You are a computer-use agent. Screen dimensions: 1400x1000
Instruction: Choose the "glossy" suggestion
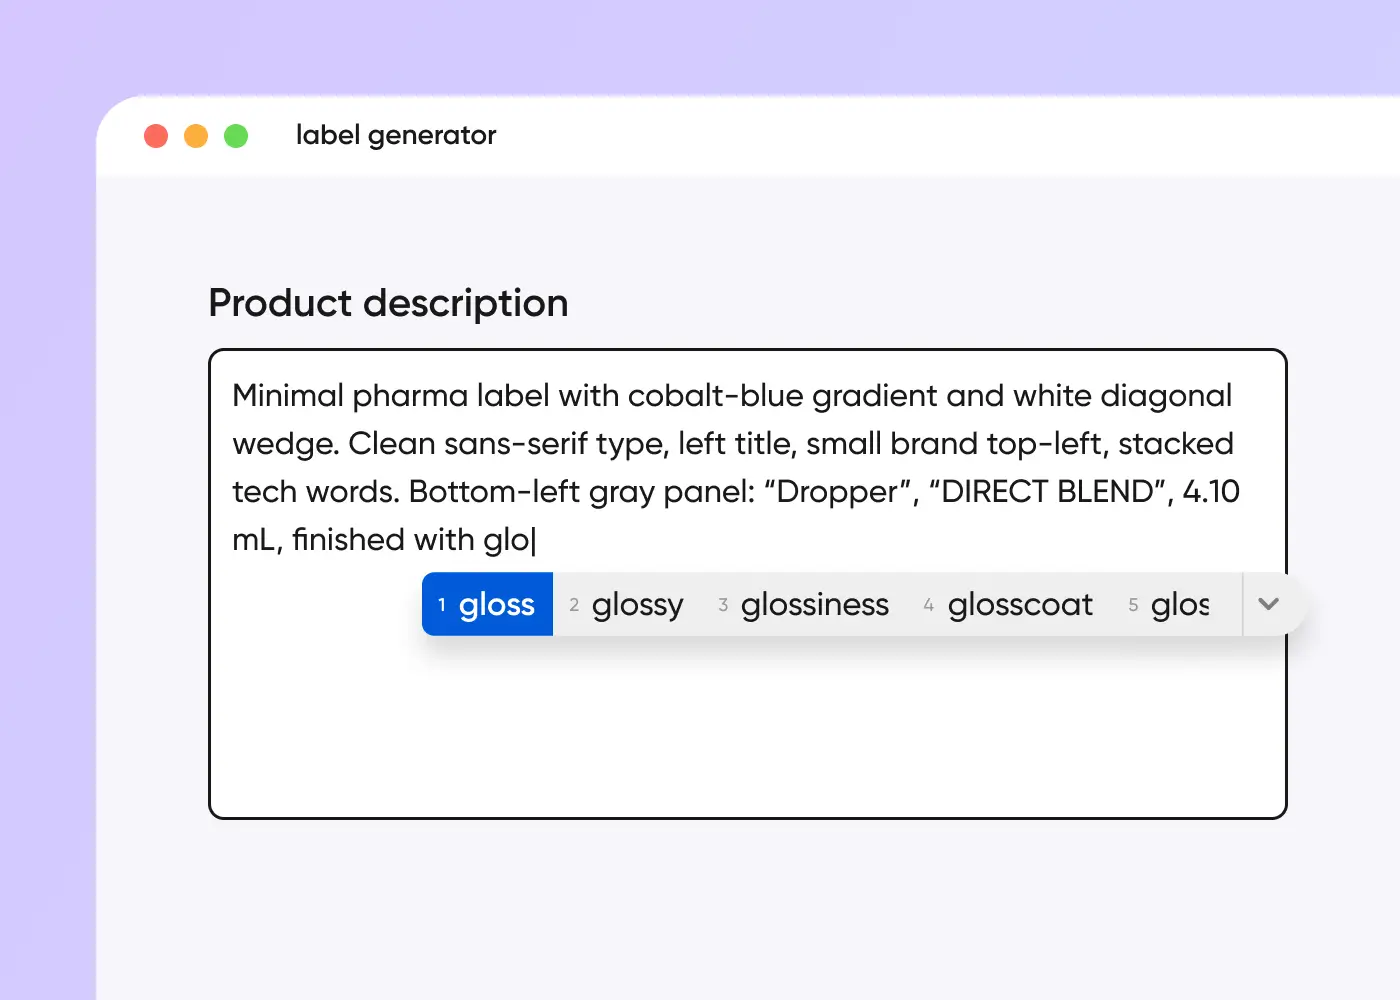pos(627,604)
